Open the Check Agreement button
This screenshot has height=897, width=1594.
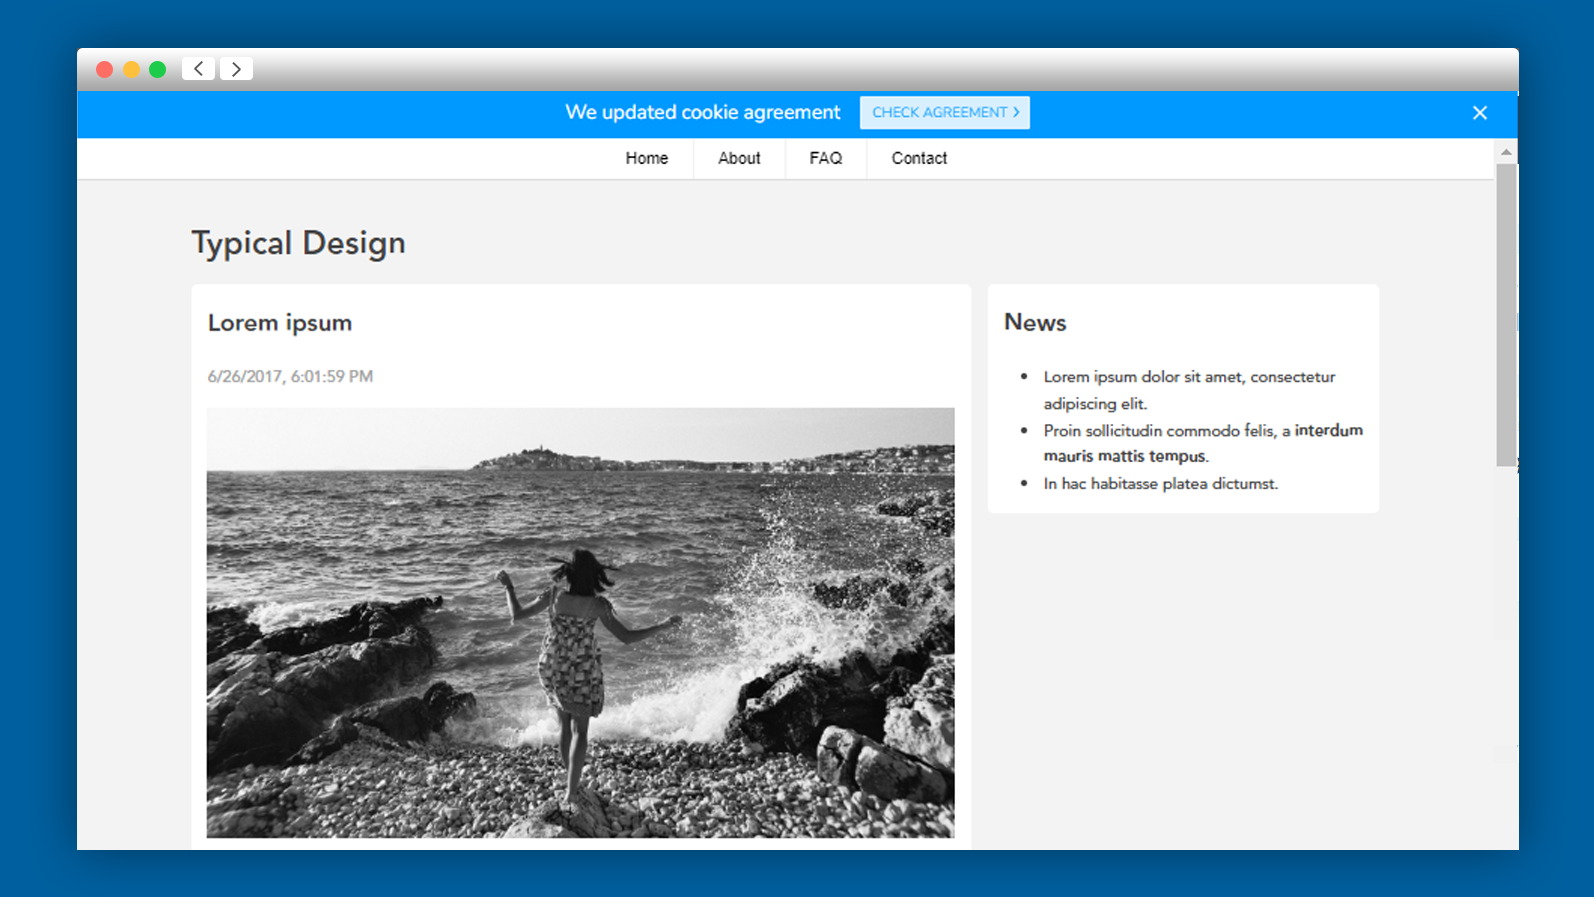point(944,113)
